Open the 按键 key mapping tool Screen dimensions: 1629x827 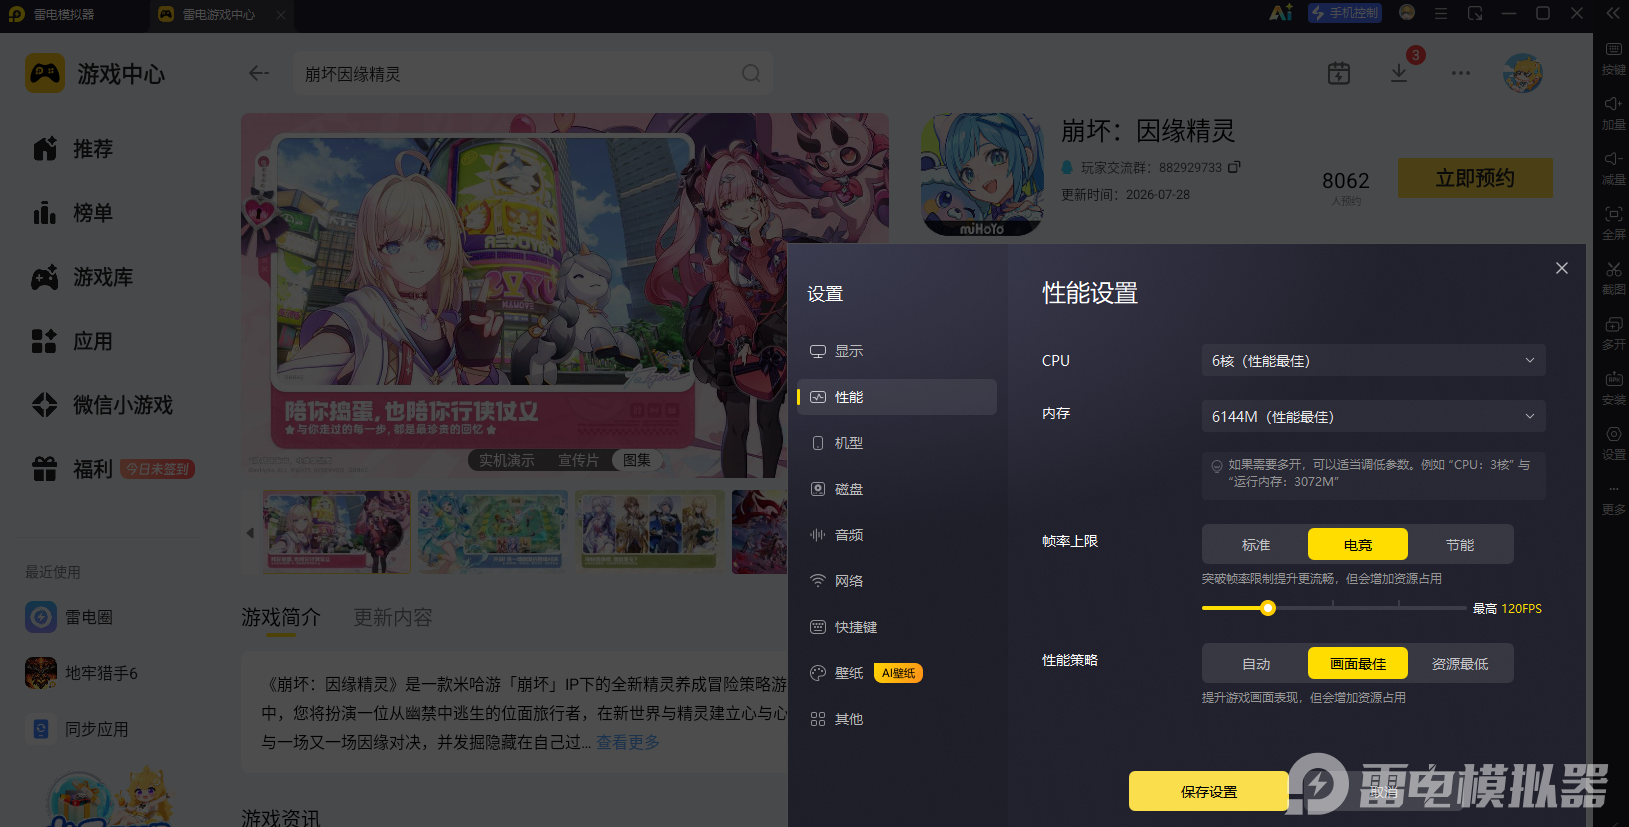tap(1613, 57)
